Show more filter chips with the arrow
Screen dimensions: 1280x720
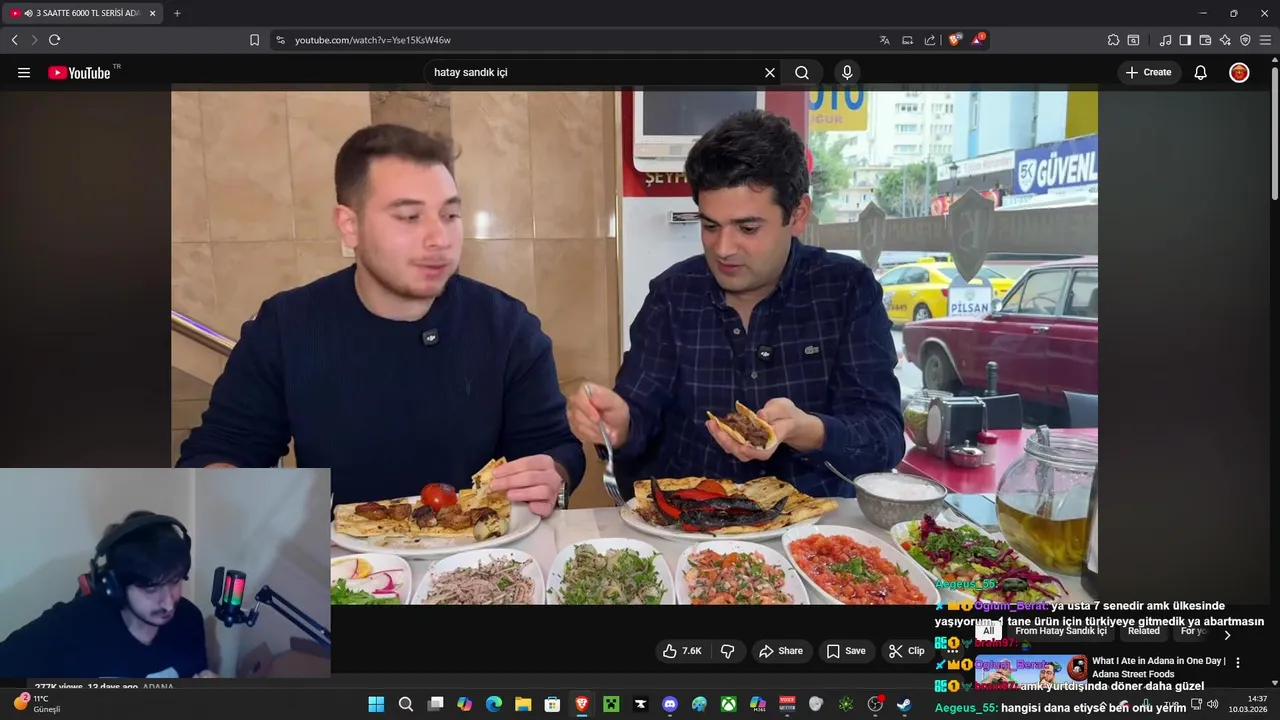(1227, 634)
